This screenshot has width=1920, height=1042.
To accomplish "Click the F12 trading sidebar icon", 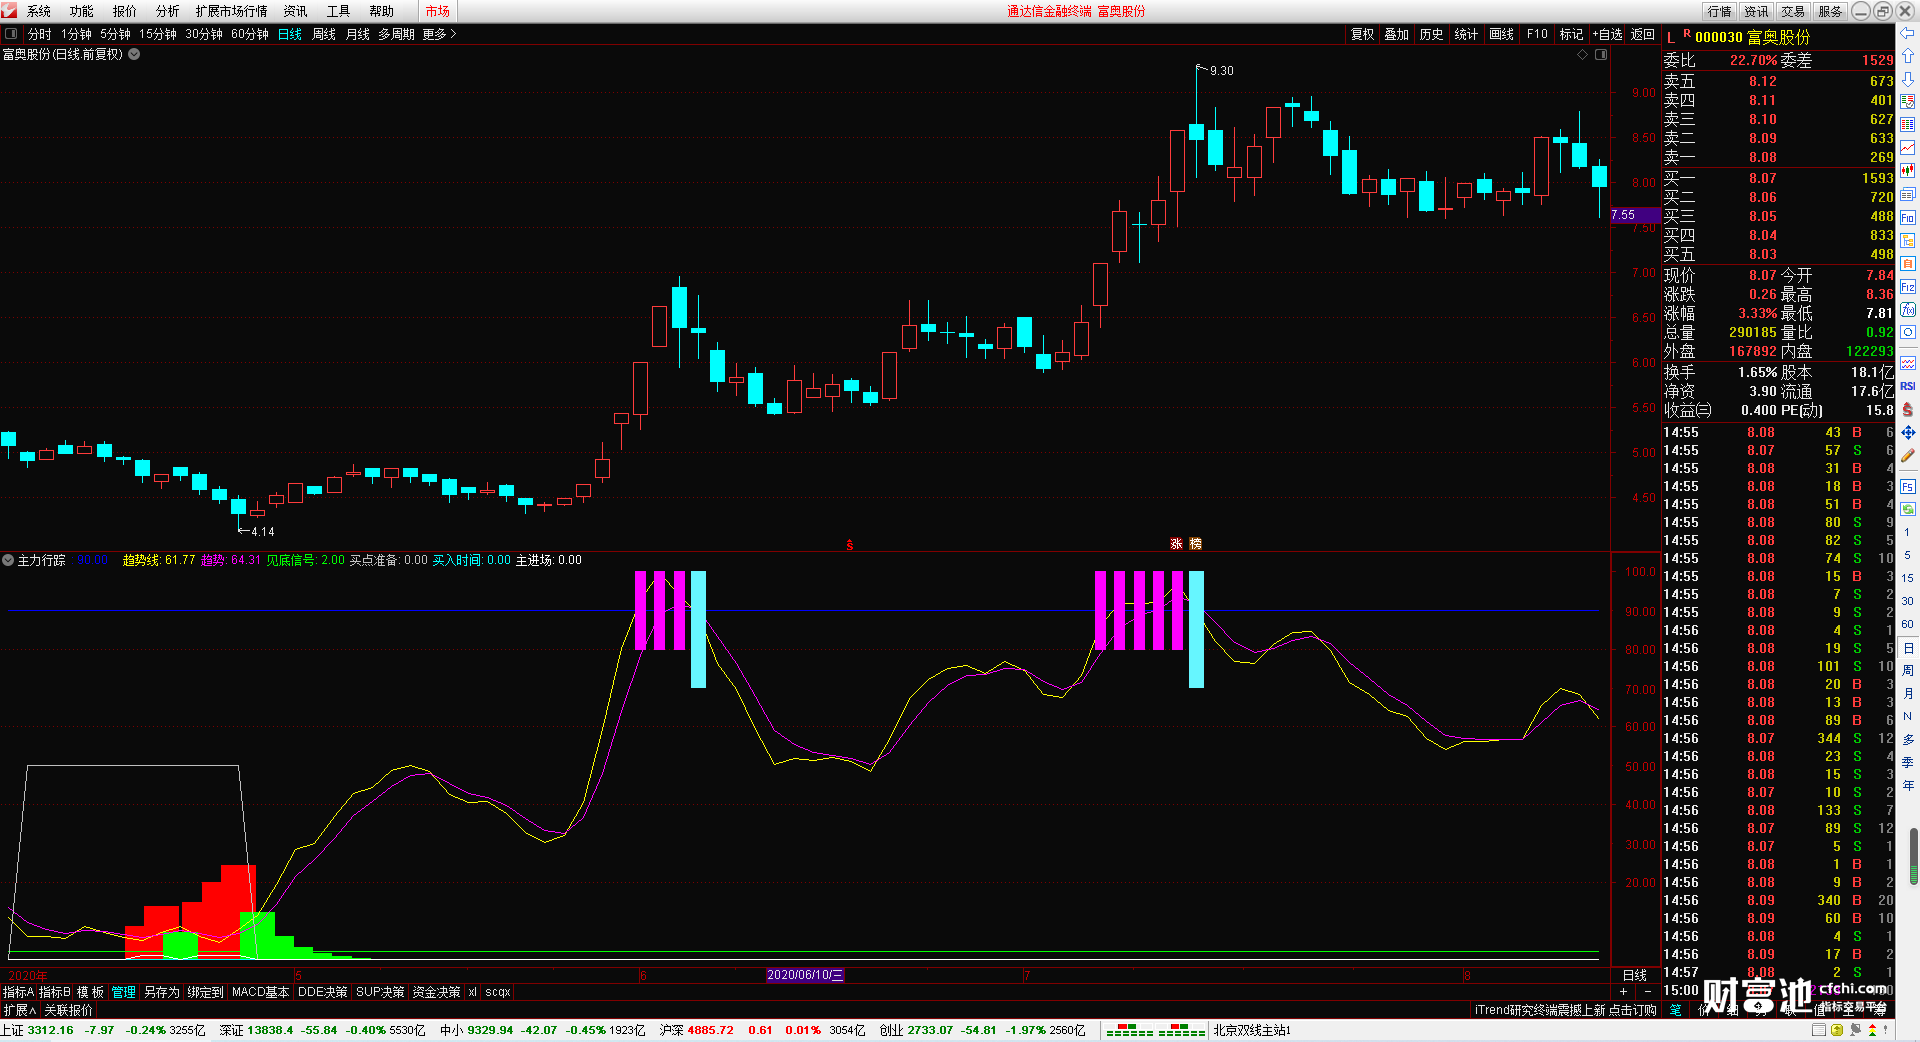I will (x=1908, y=286).
